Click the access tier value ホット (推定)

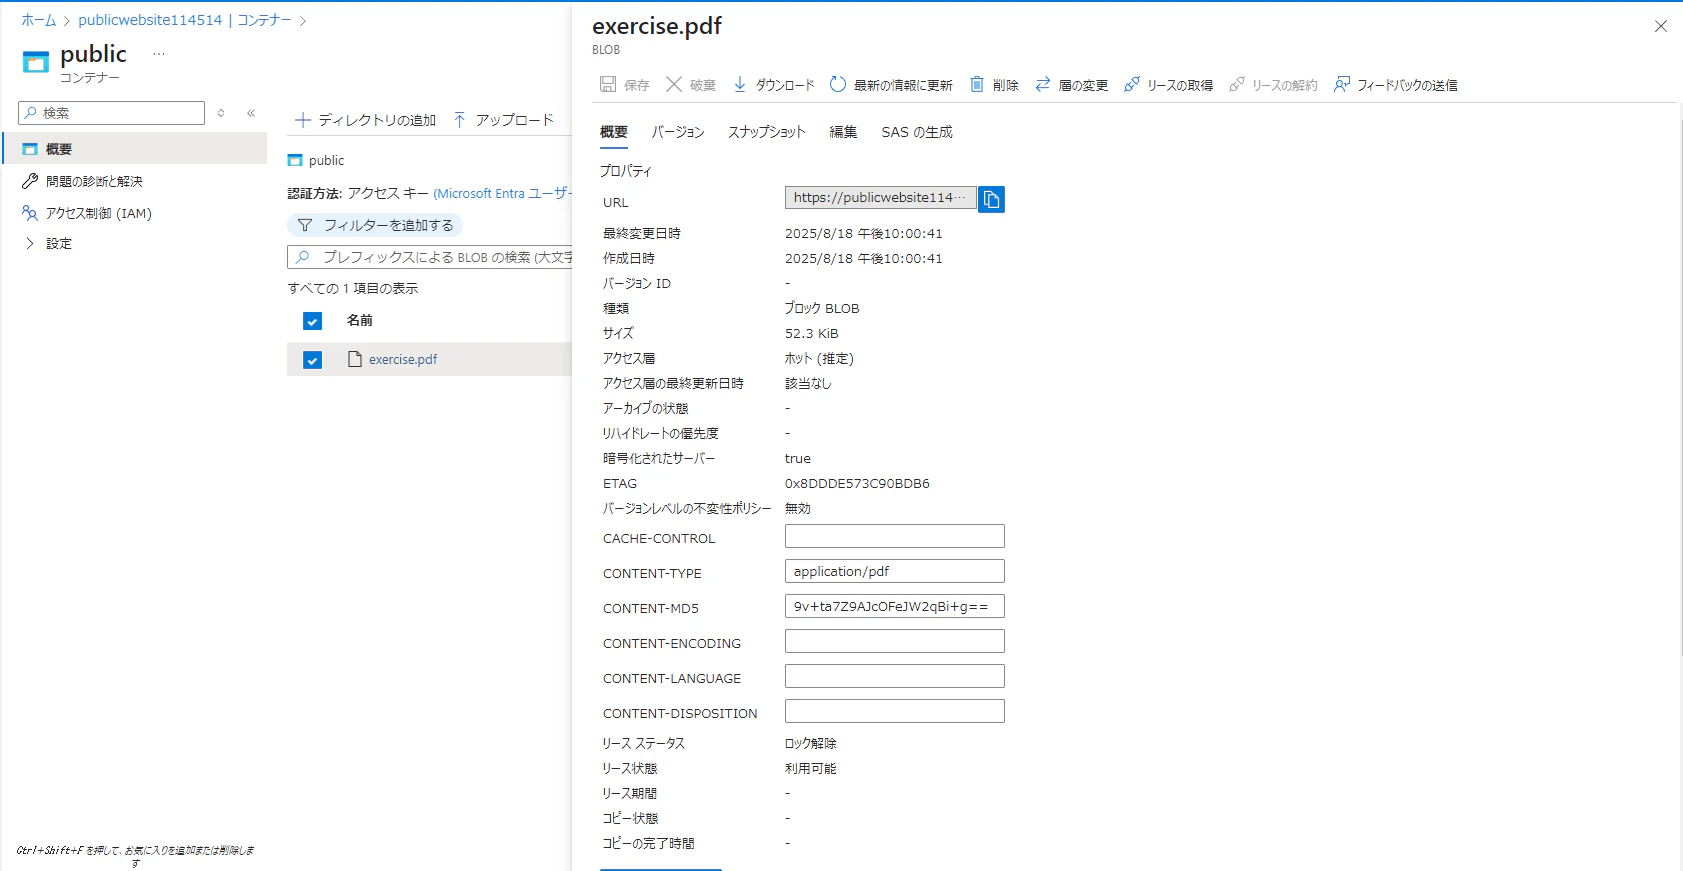coord(819,358)
